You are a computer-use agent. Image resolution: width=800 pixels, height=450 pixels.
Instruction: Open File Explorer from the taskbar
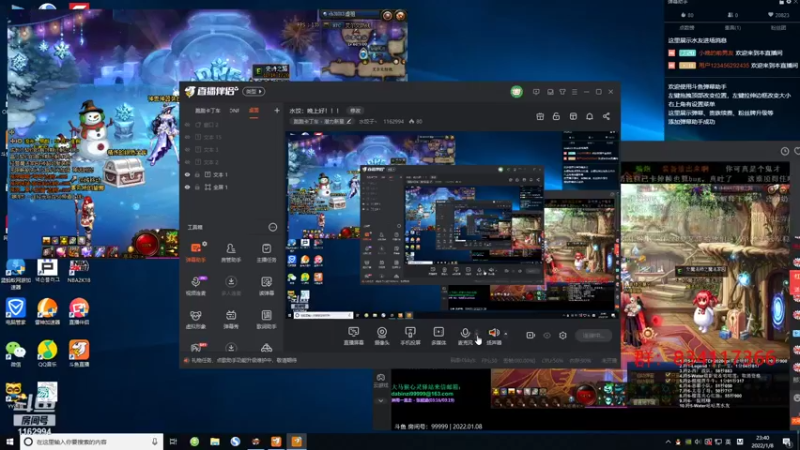point(215,442)
